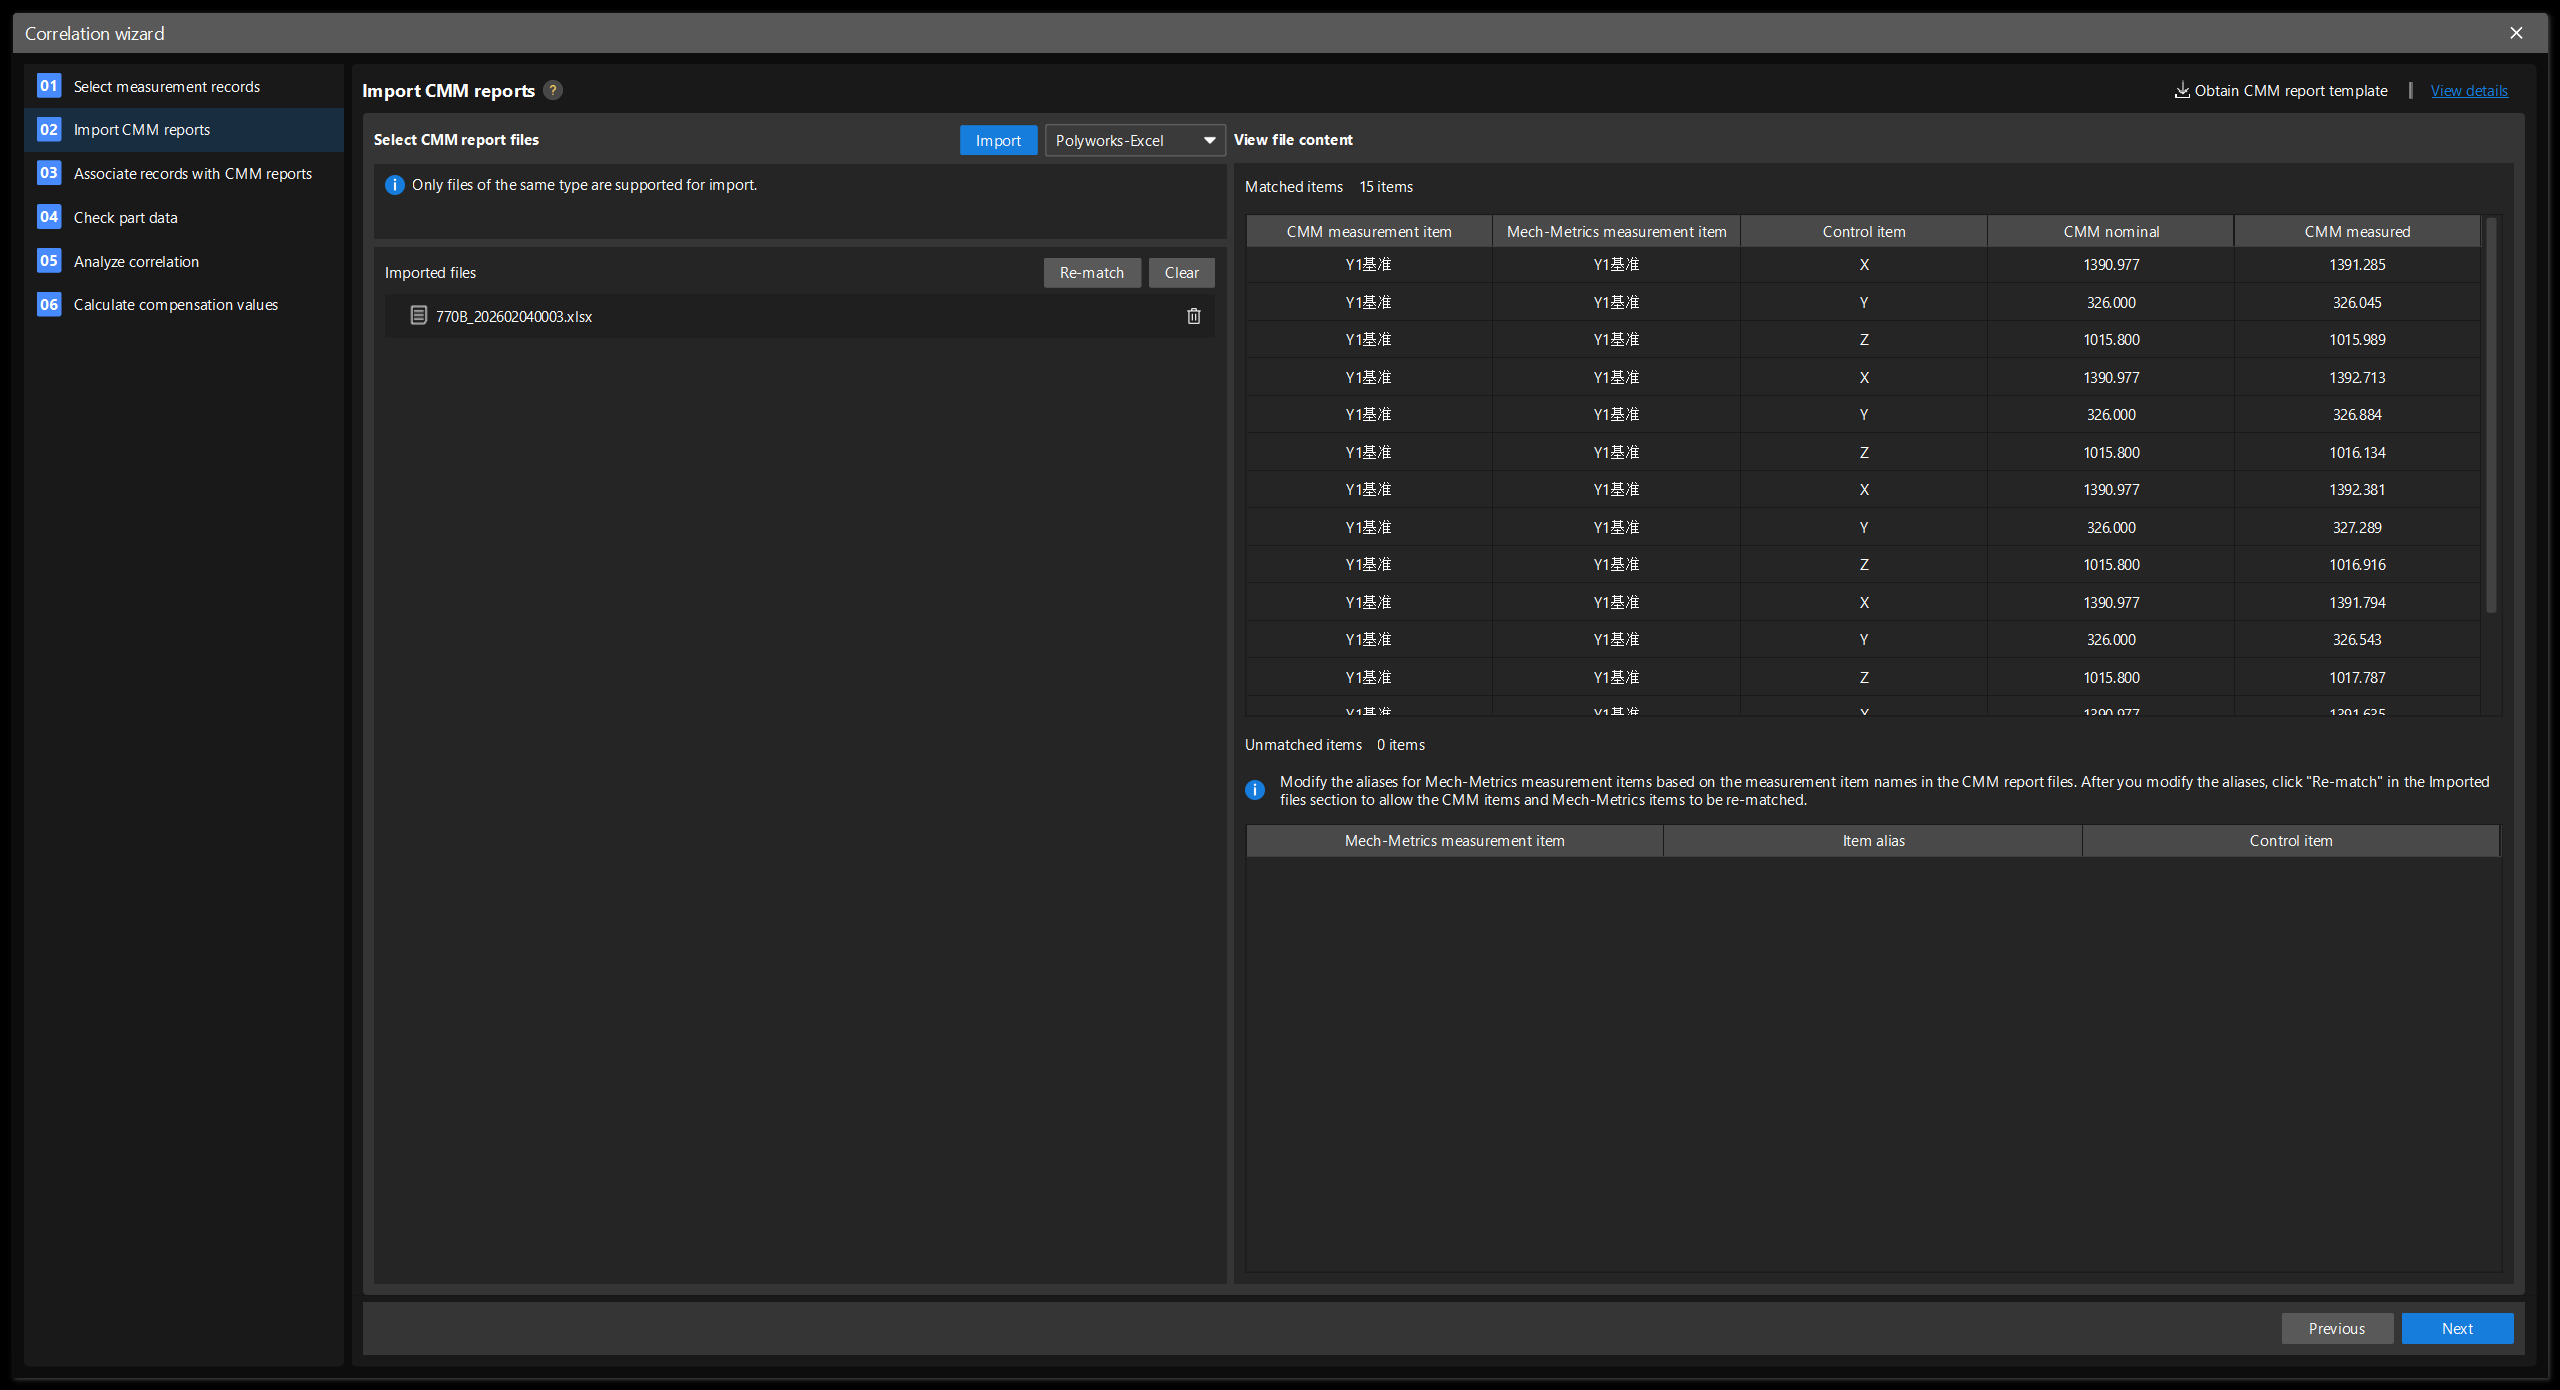This screenshot has width=2560, height=1390.
Task: Click the Re-match button
Action: coord(1091,272)
